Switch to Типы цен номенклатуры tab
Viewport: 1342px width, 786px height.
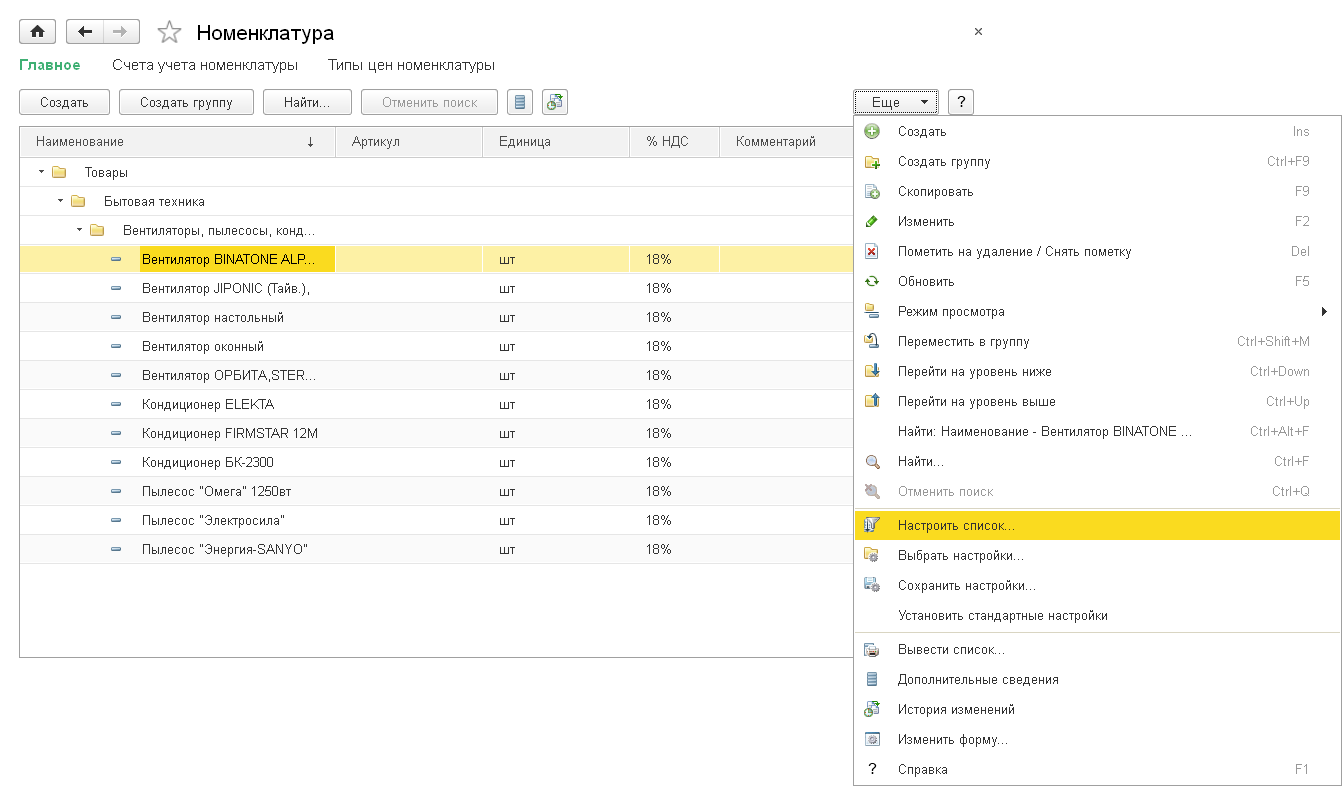(411, 65)
